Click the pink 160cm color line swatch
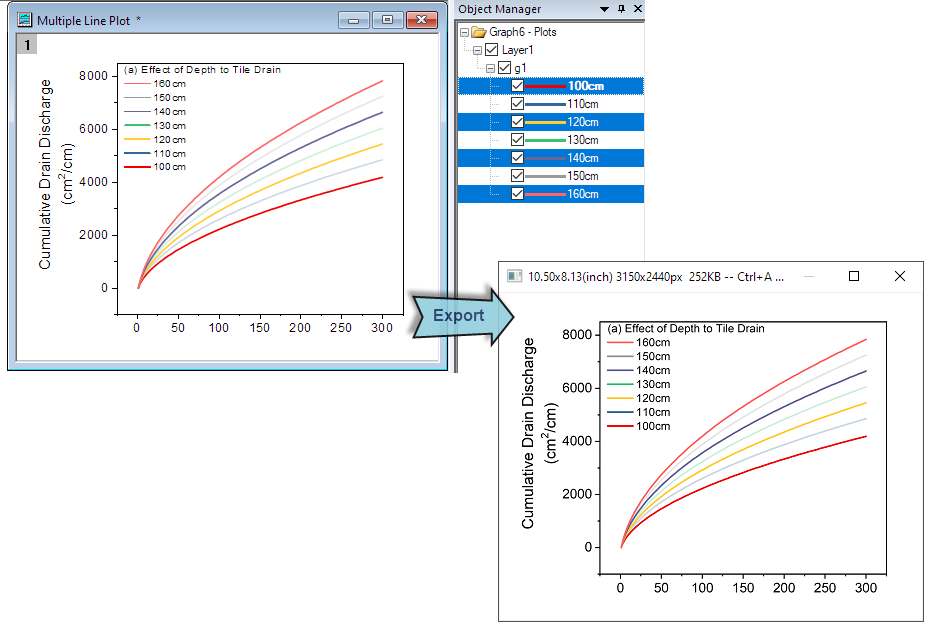The width and height of the screenshot is (930, 625). [x=544, y=193]
